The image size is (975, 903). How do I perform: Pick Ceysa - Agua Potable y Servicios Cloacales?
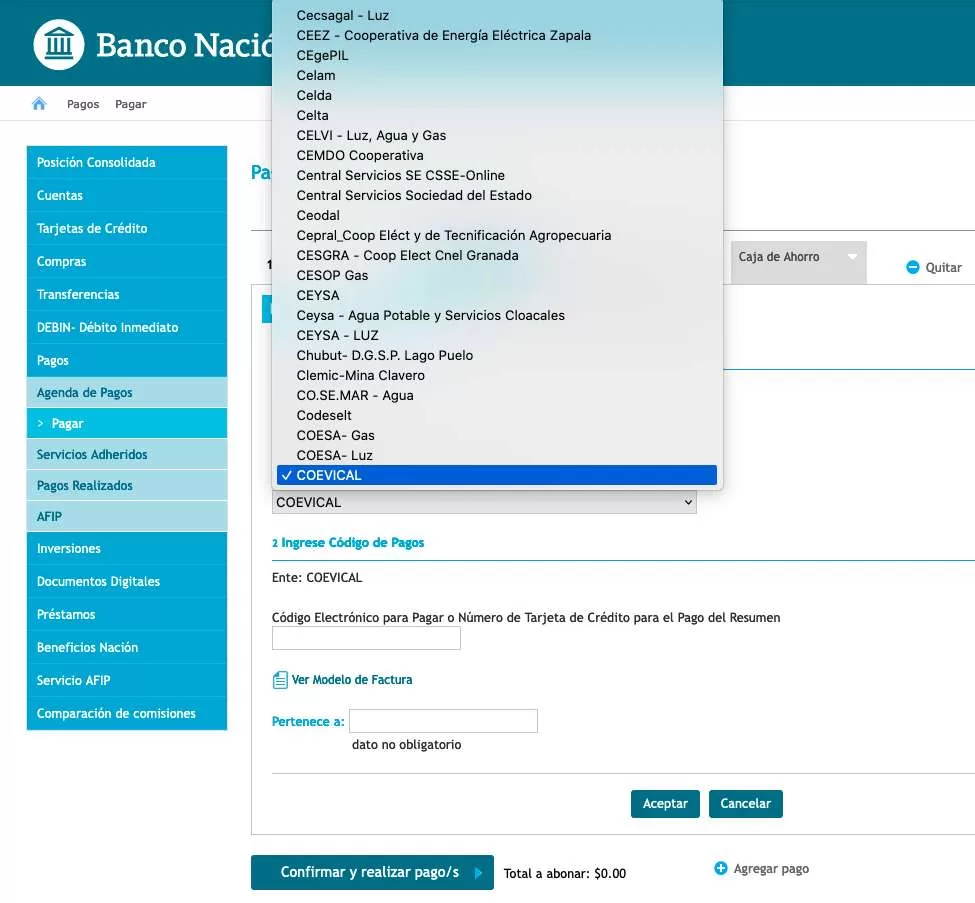pos(497,315)
